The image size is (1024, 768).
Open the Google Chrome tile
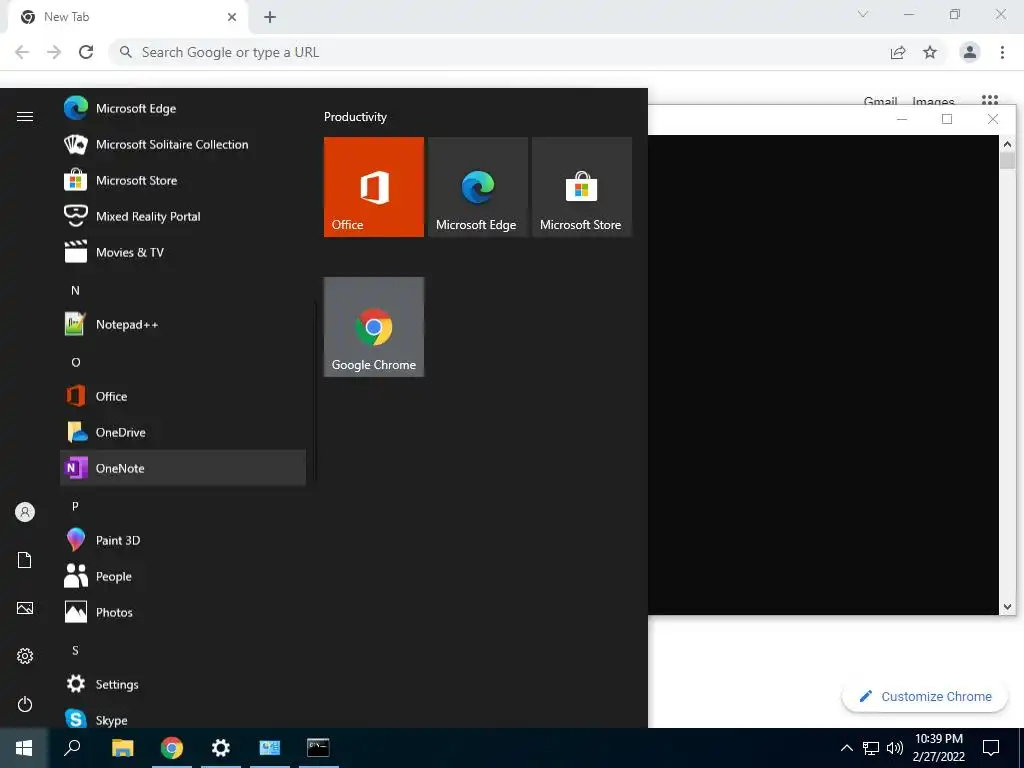tap(374, 327)
